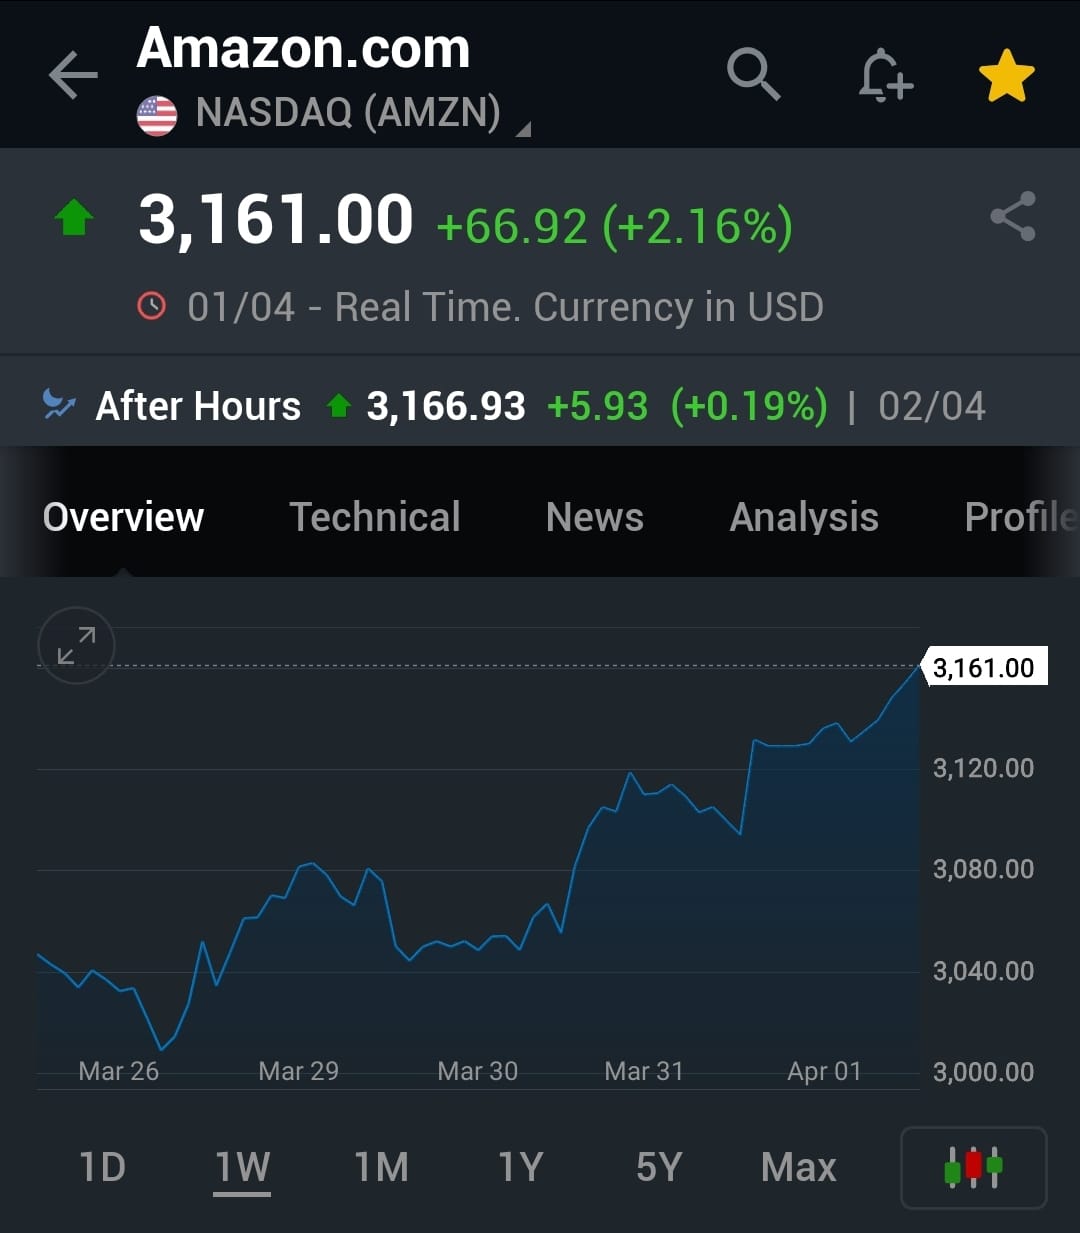Create a price alert with bell icon

885,75
